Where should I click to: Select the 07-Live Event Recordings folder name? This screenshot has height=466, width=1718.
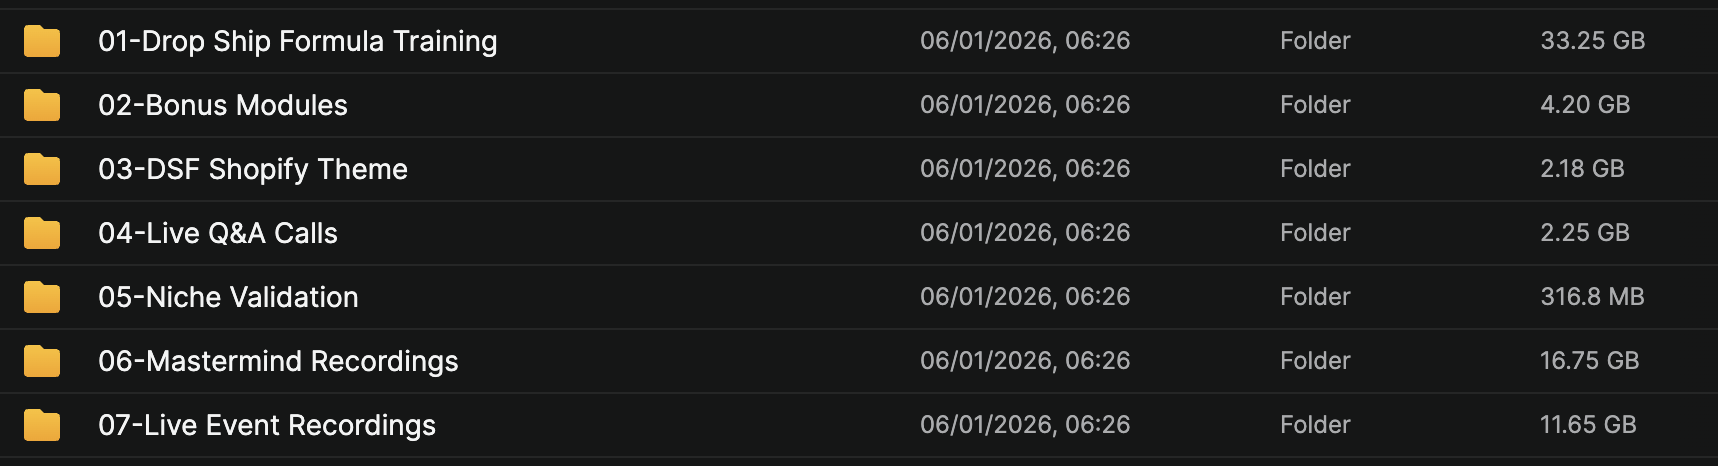point(267,425)
